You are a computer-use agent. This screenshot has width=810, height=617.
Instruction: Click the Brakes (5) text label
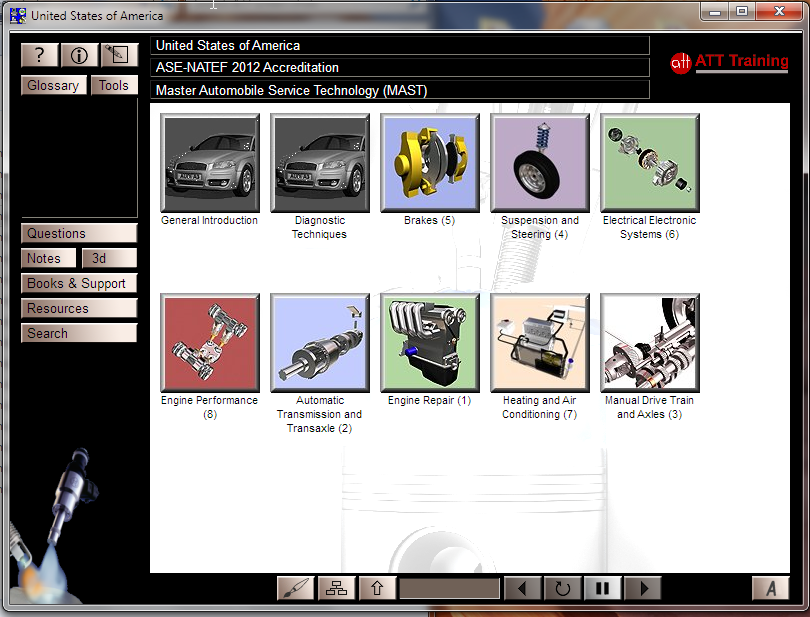(429, 221)
